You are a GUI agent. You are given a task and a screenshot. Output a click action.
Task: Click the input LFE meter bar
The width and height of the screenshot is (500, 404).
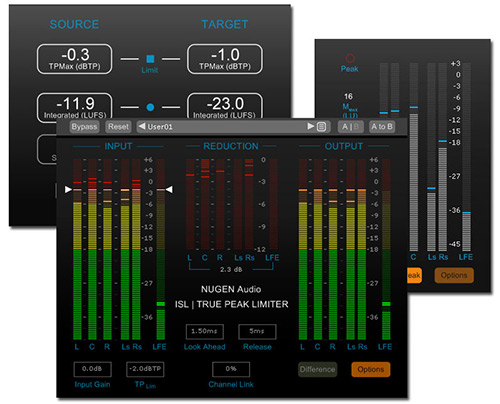[161, 249]
